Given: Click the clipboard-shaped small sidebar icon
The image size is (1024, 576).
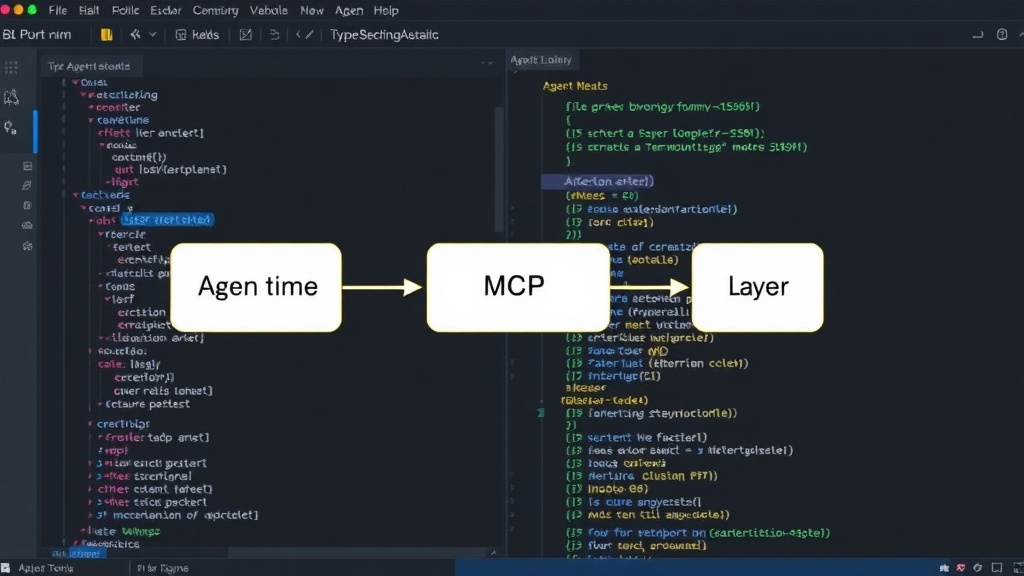Looking at the screenshot, I should pyautogui.click(x=27, y=205).
